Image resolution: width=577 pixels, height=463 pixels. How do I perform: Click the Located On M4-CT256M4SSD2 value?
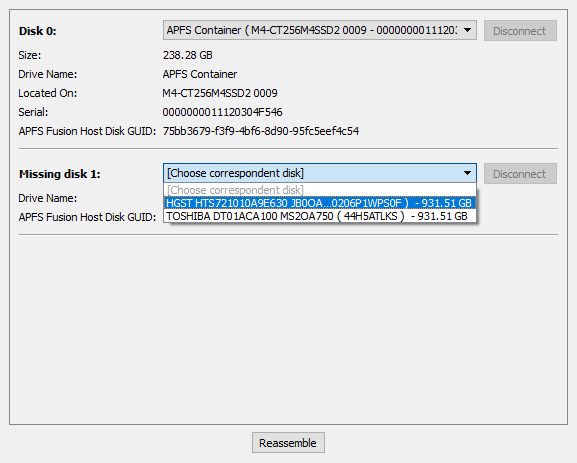(x=220, y=93)
